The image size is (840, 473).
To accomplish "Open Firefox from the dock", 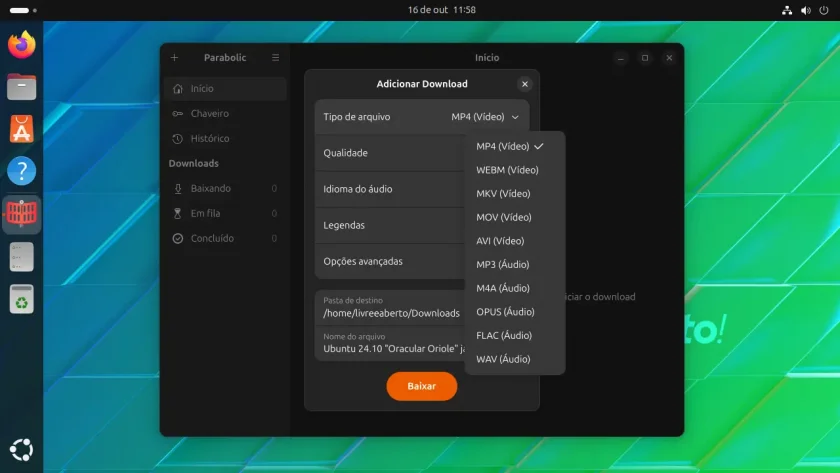I will tap(21, 44).
